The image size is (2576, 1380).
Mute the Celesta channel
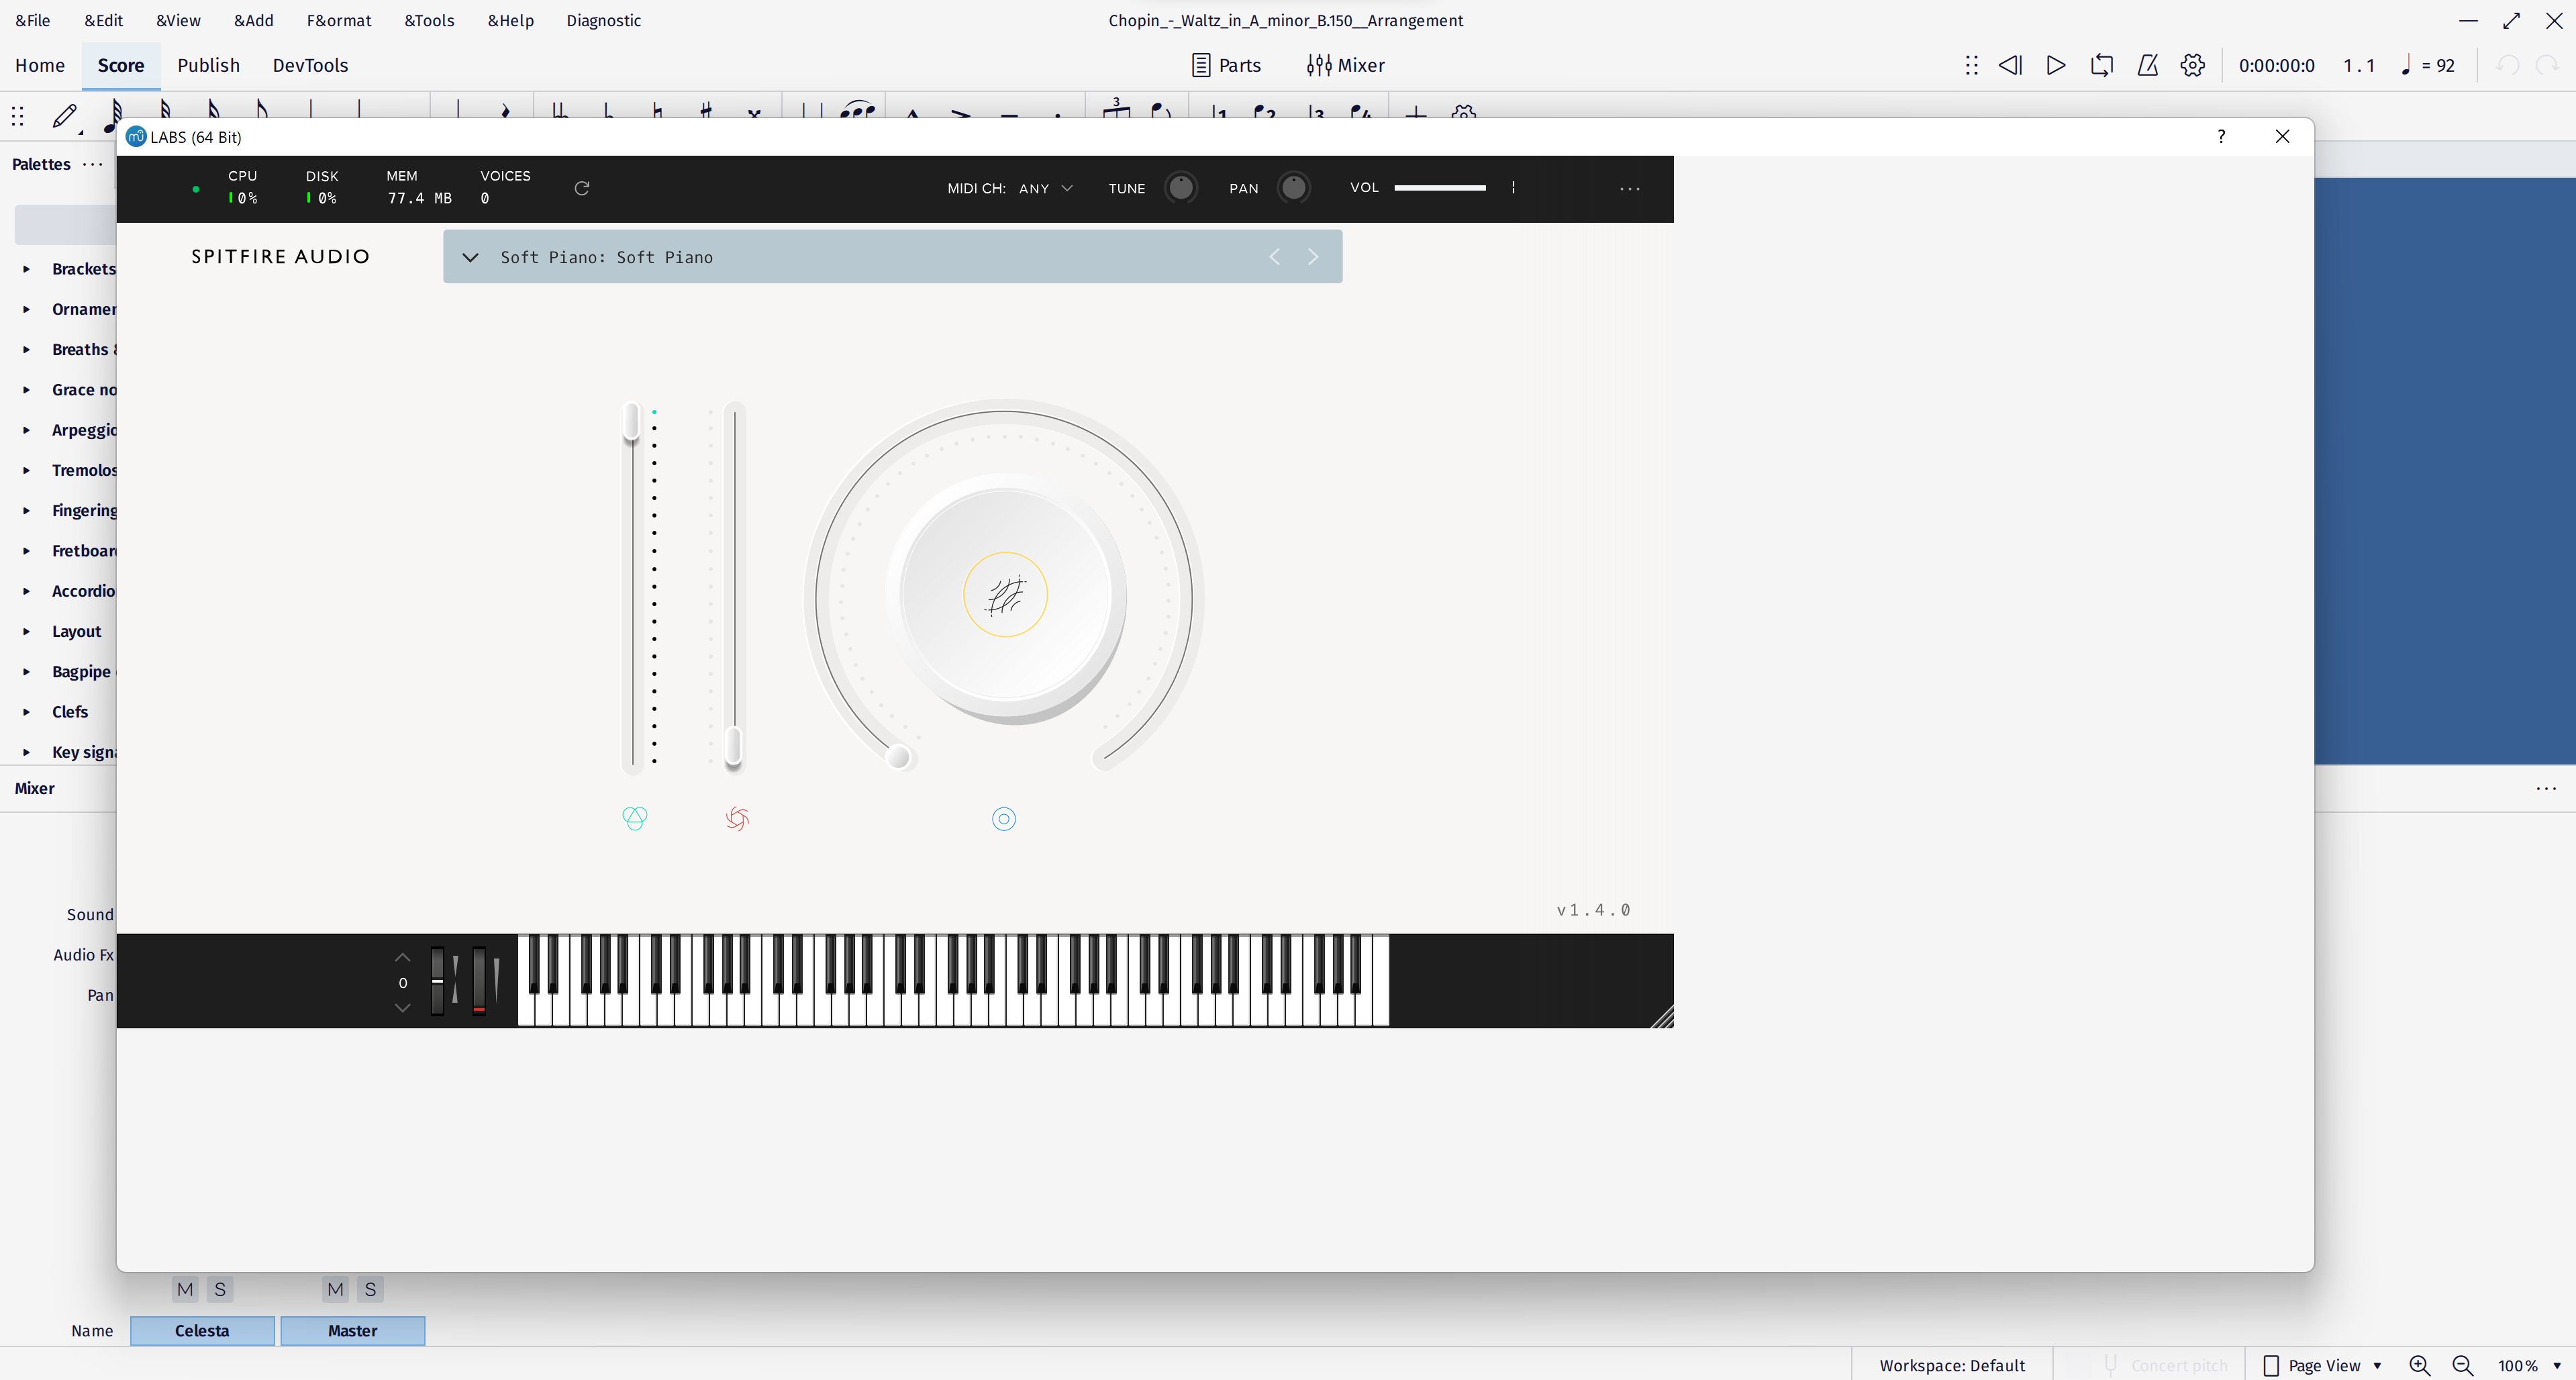[184, 1289]
